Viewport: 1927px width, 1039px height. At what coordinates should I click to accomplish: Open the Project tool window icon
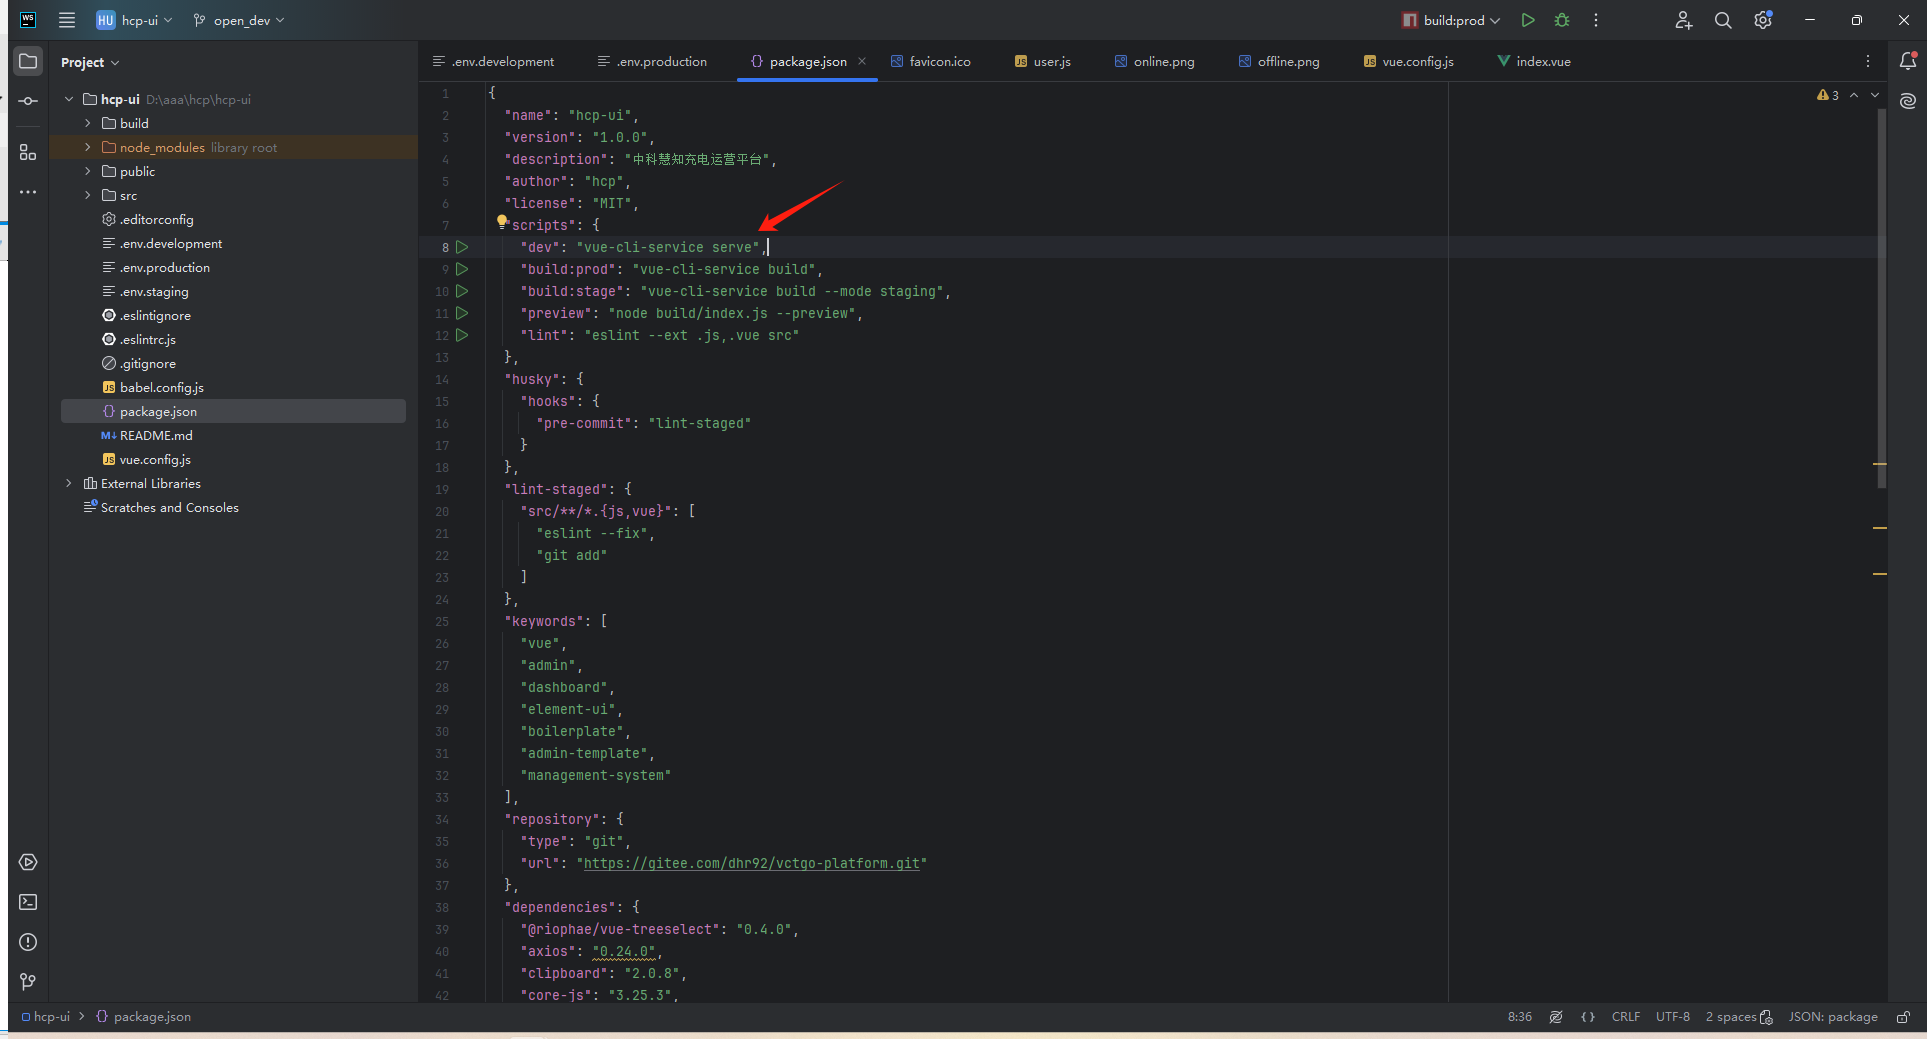pos(28,61)
